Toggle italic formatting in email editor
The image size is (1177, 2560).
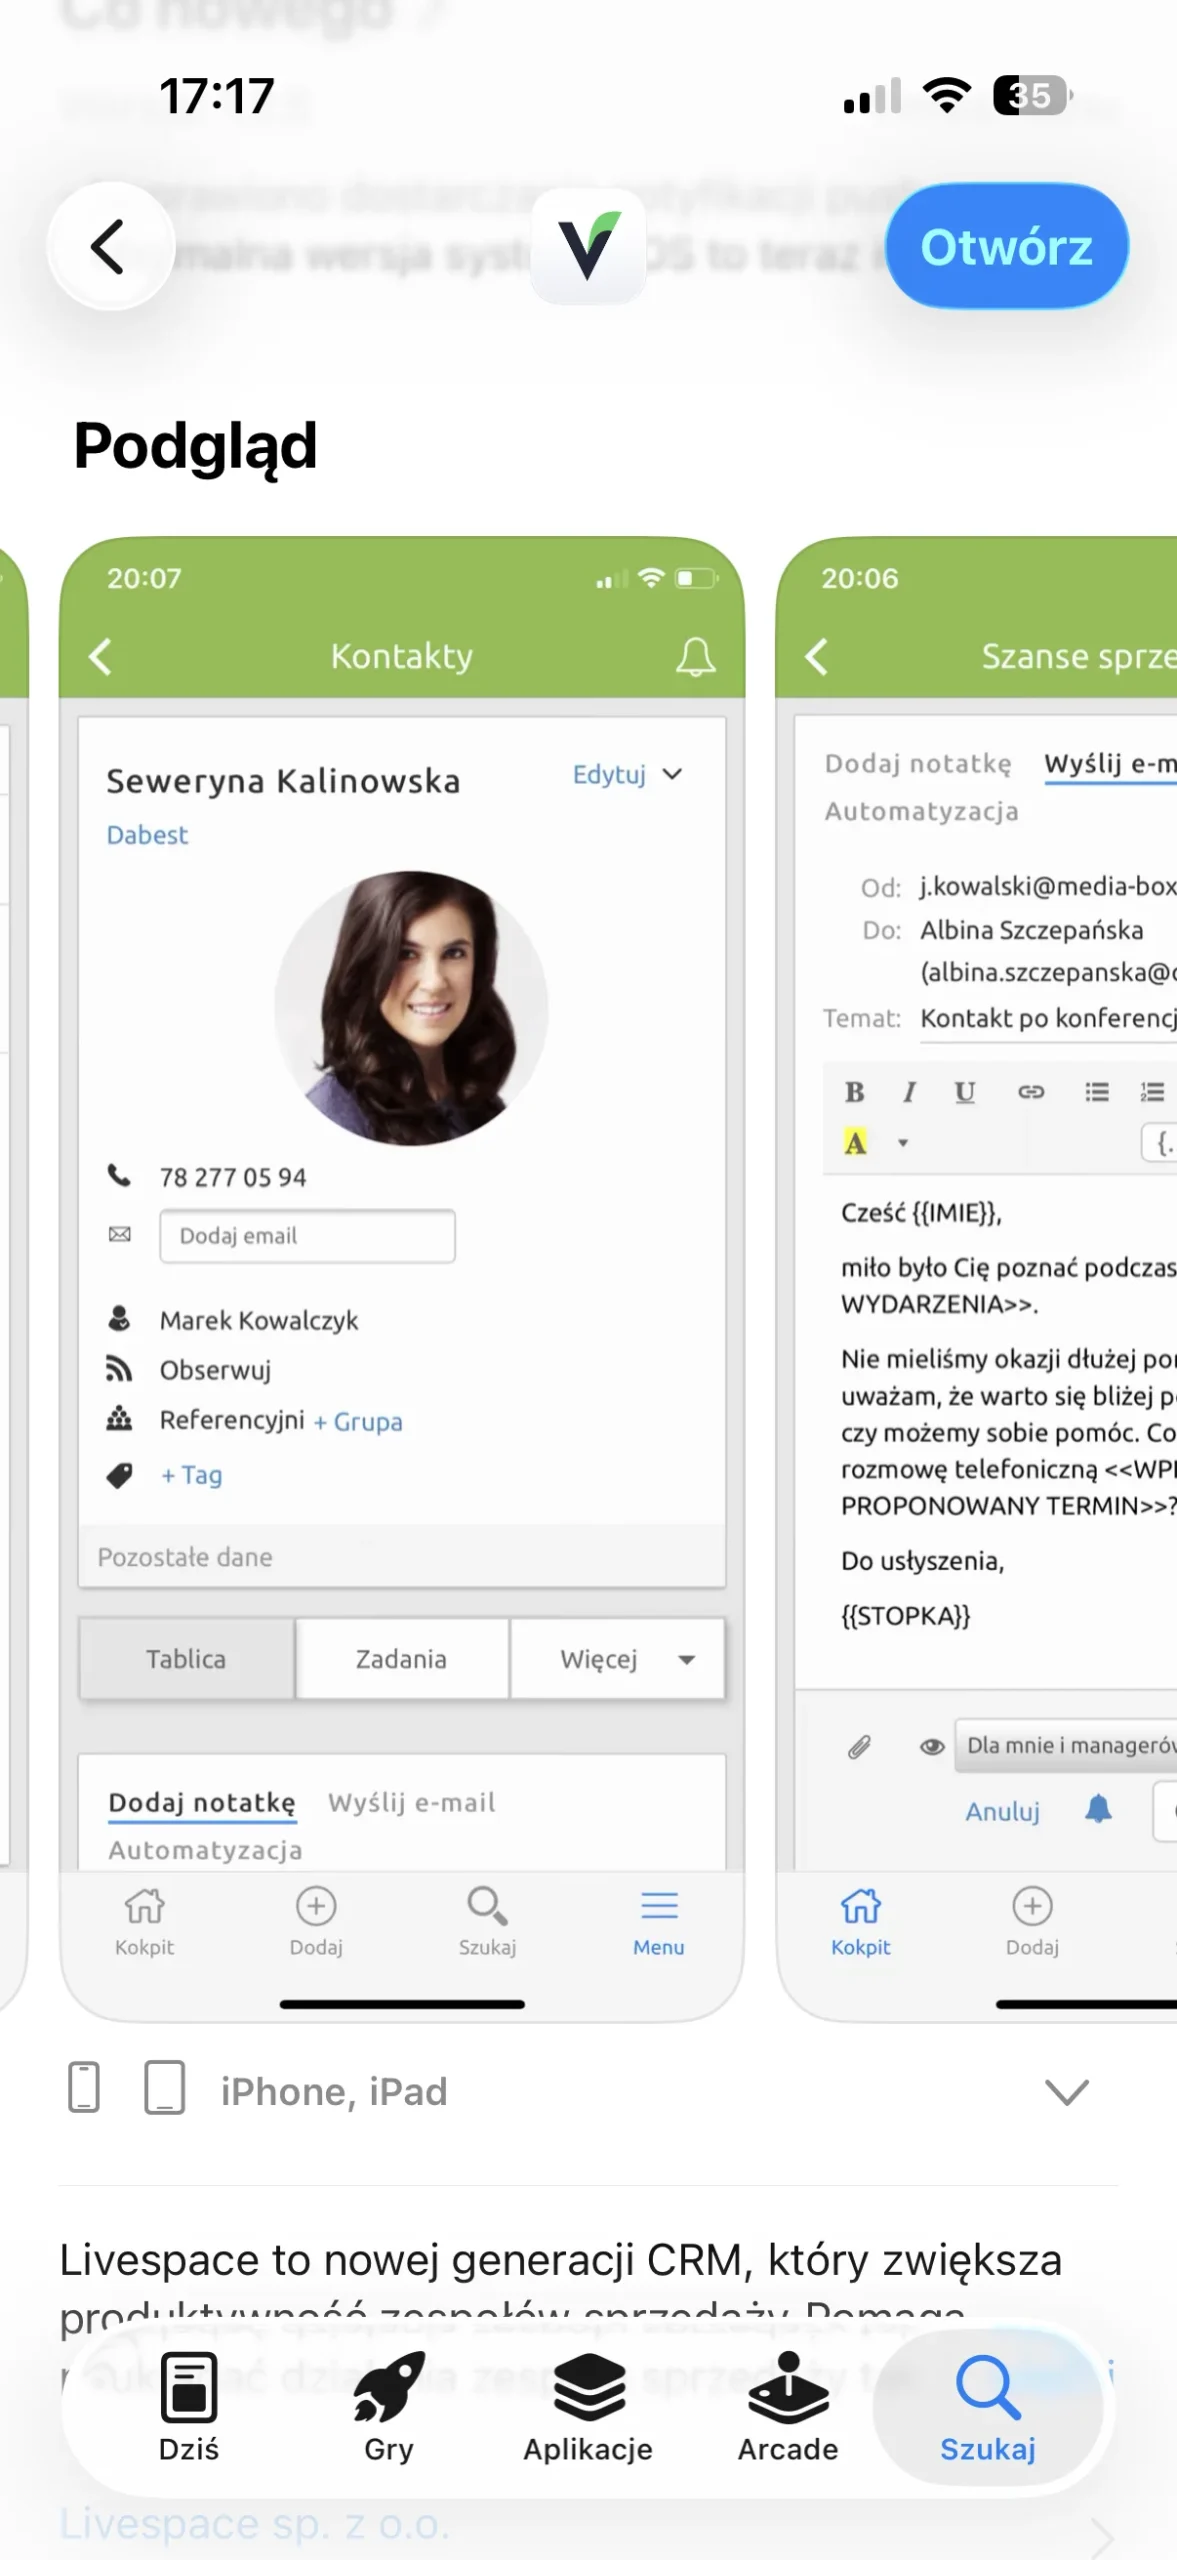(909, 1092)
